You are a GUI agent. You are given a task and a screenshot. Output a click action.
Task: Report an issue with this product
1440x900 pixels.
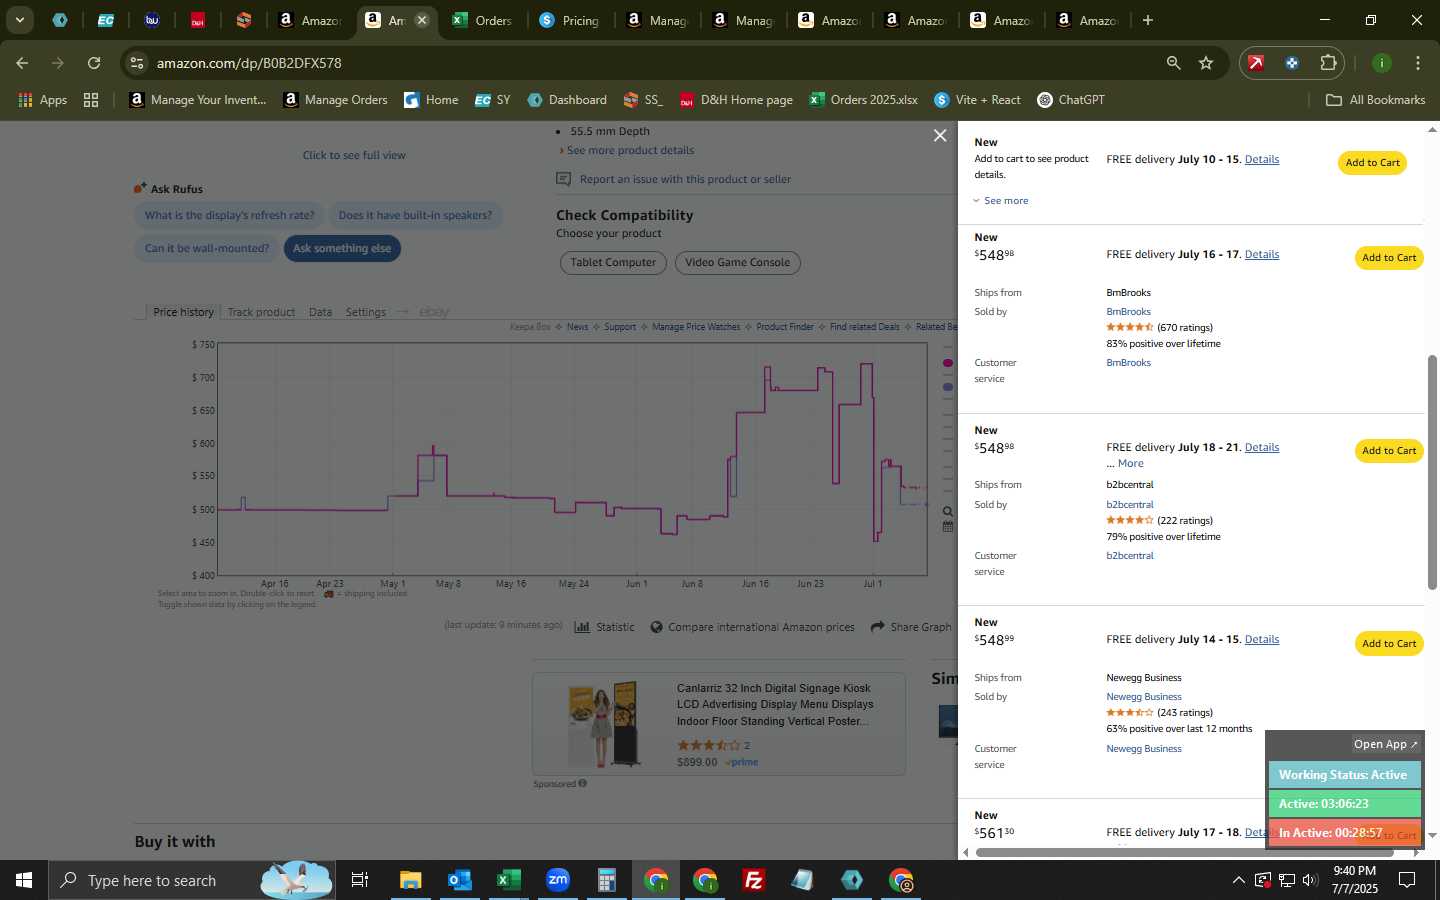685,180
